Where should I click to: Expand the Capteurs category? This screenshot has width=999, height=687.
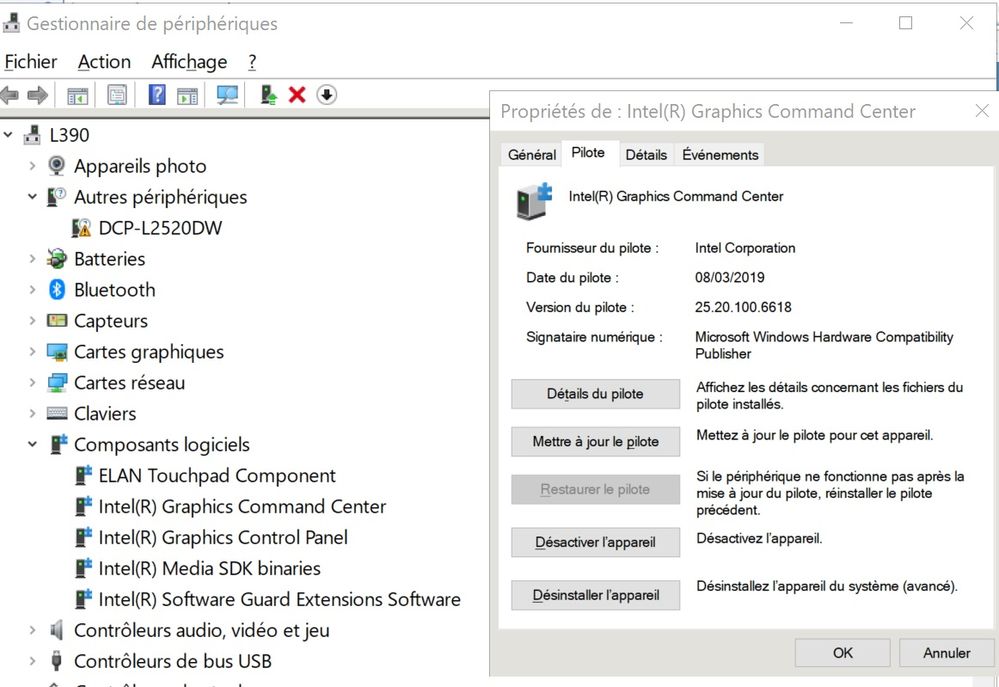point(32,321)
